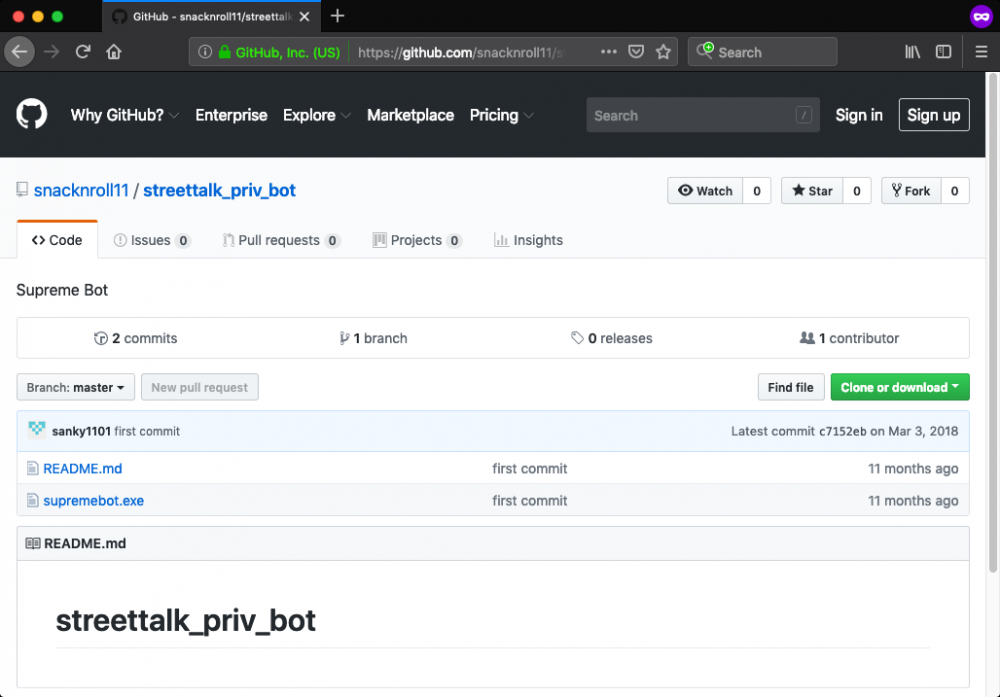The height and width of the screenshot is (697, 1000).
Task: Open the Clone or download dropdown
Action: pos(900,388)
